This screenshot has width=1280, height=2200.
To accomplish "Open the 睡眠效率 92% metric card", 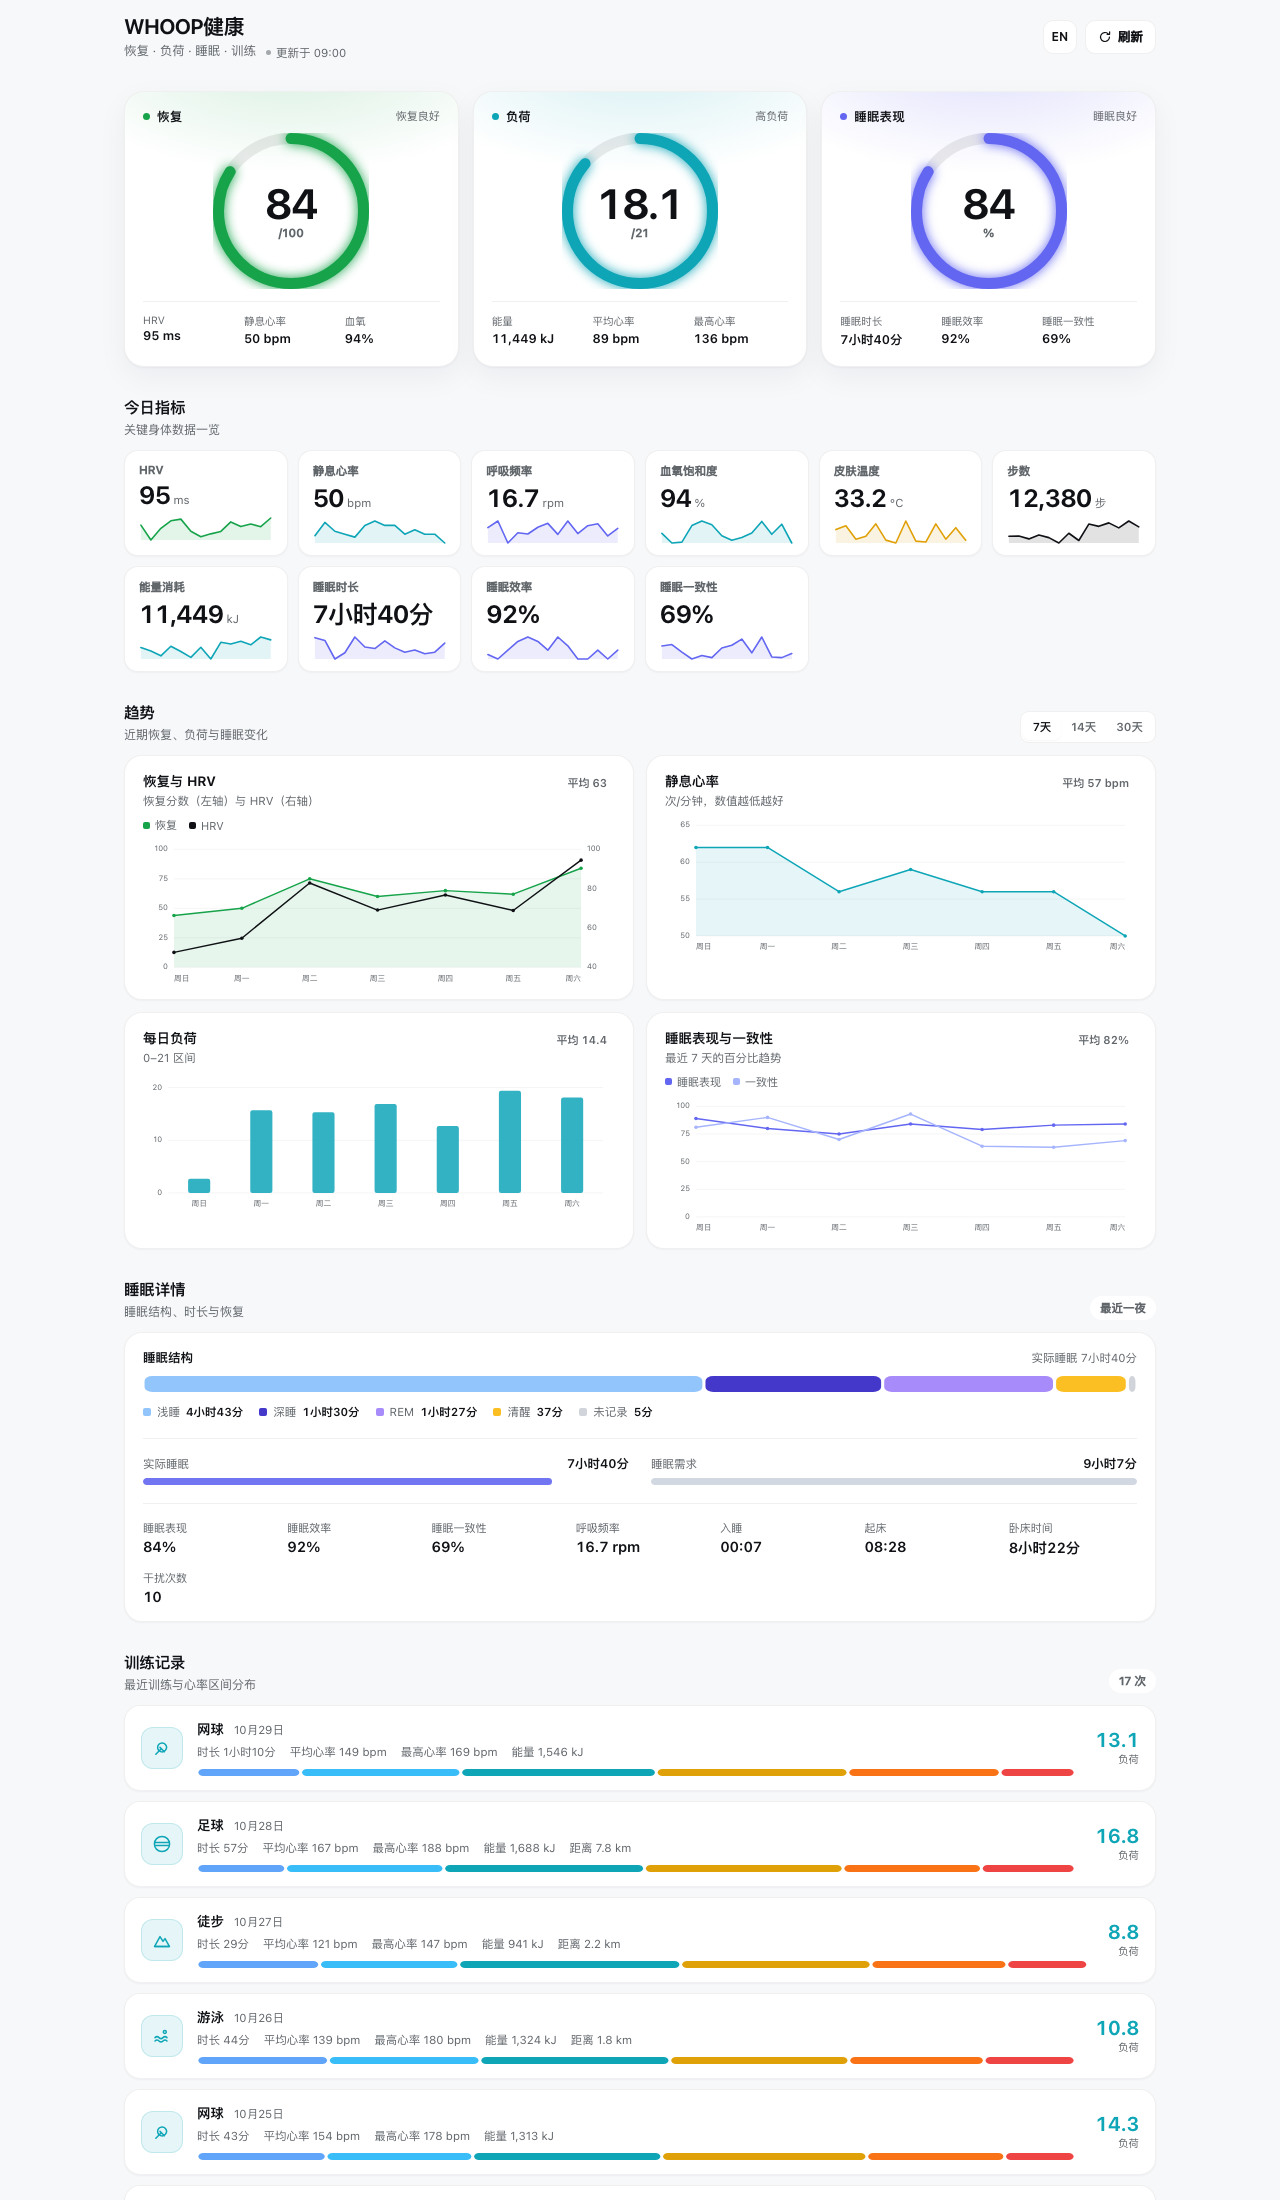I will coord(553,619).
